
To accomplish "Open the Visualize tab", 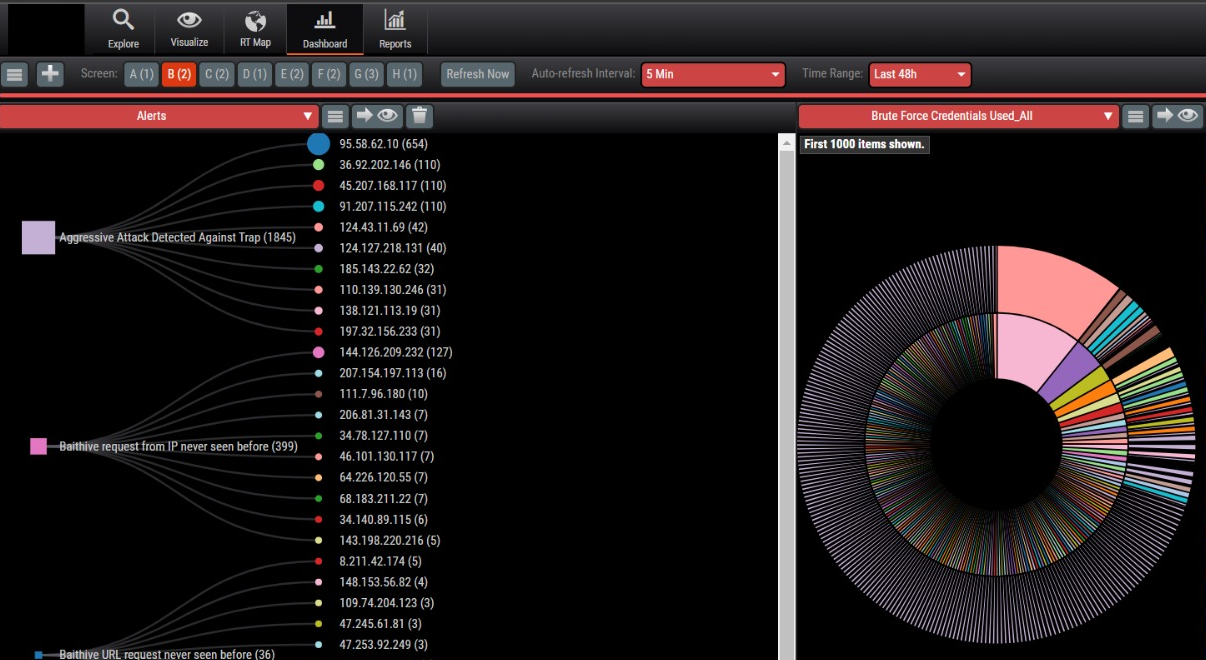I will click(189, 29).
